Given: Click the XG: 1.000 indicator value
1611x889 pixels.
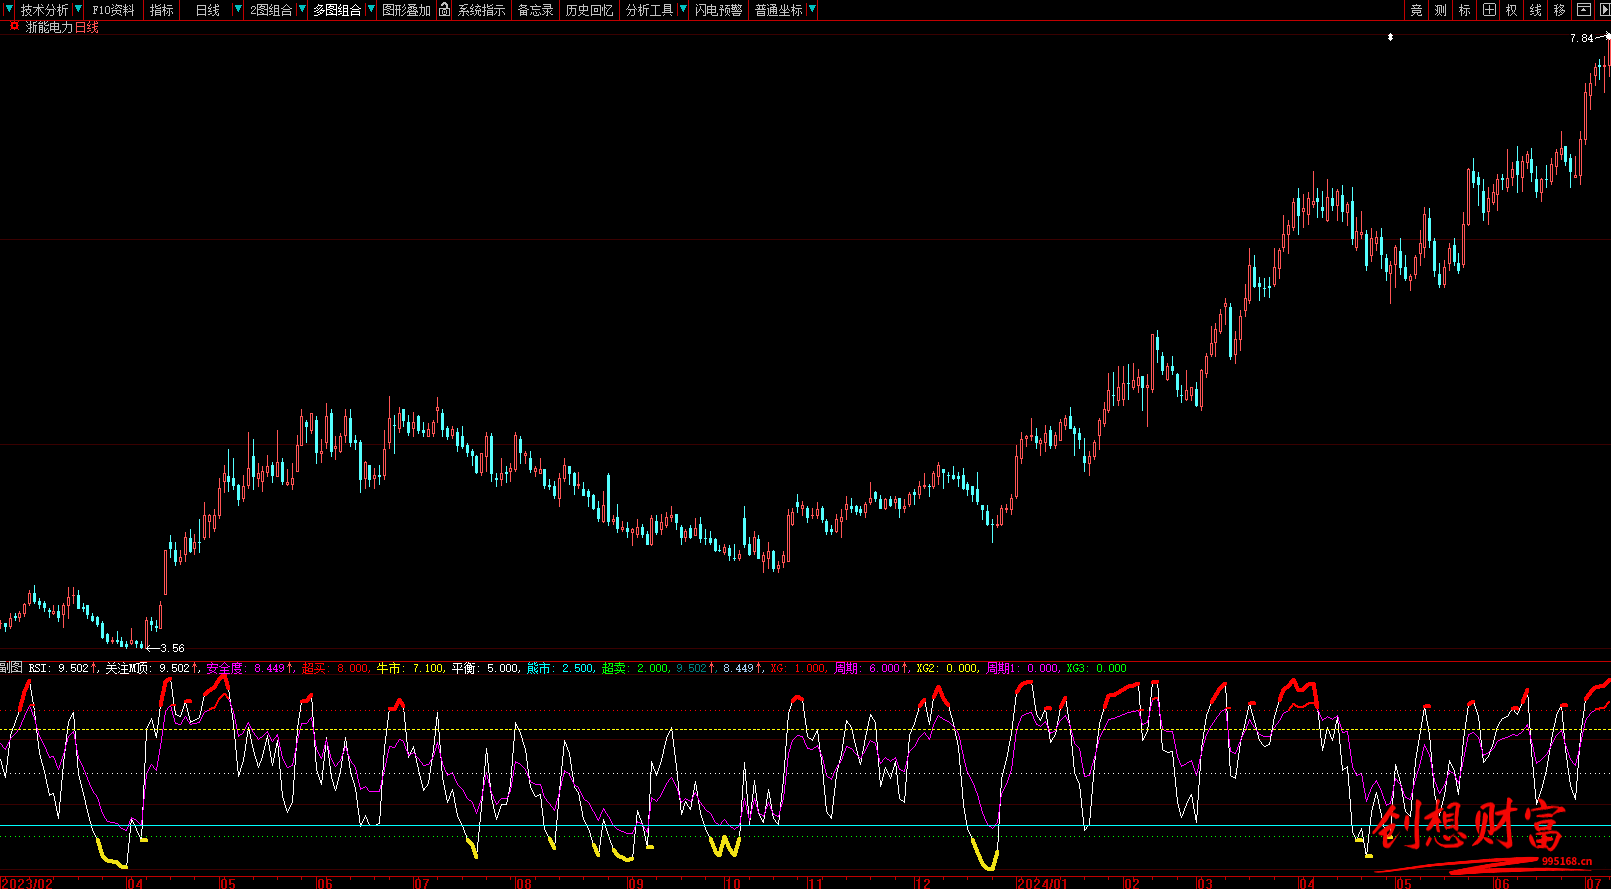Looking at the screenshot, I should pos(798,668).
